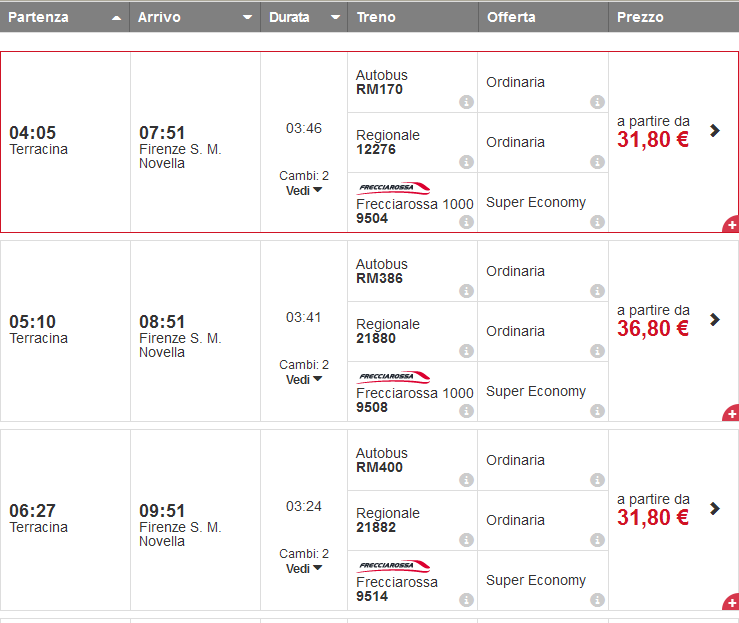Expand Vedi changes for 05:10 trip
Viewport: 739px width, 623px height.
tap(304, 380)
